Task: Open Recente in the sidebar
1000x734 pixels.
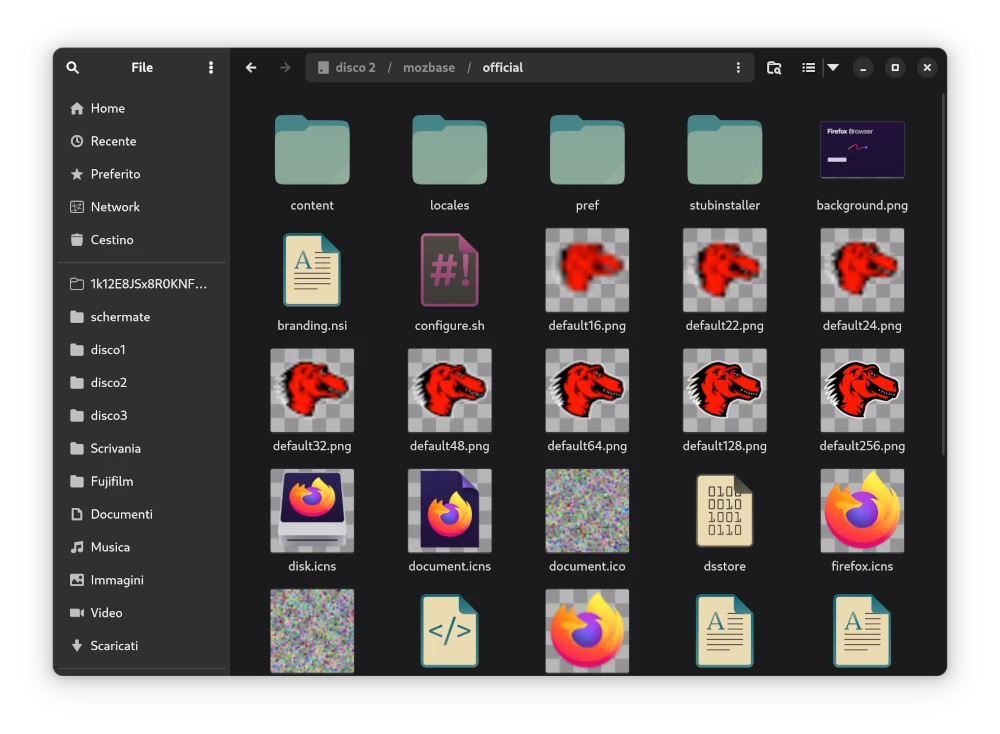Action: point(142,141)
